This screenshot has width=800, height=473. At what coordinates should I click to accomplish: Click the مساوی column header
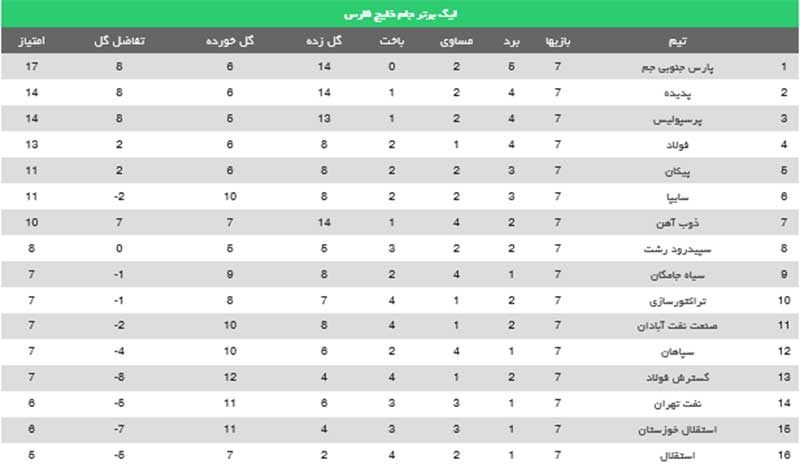[456, 41]
